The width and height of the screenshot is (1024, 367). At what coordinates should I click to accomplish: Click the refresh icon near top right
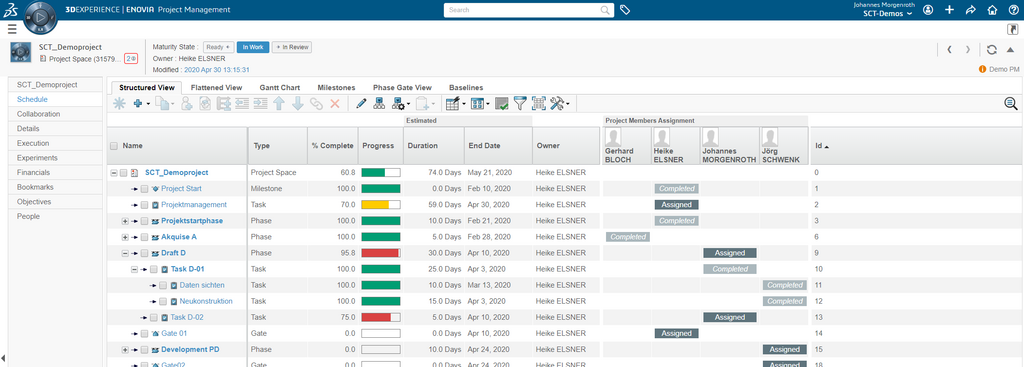[x=992, y=50]
